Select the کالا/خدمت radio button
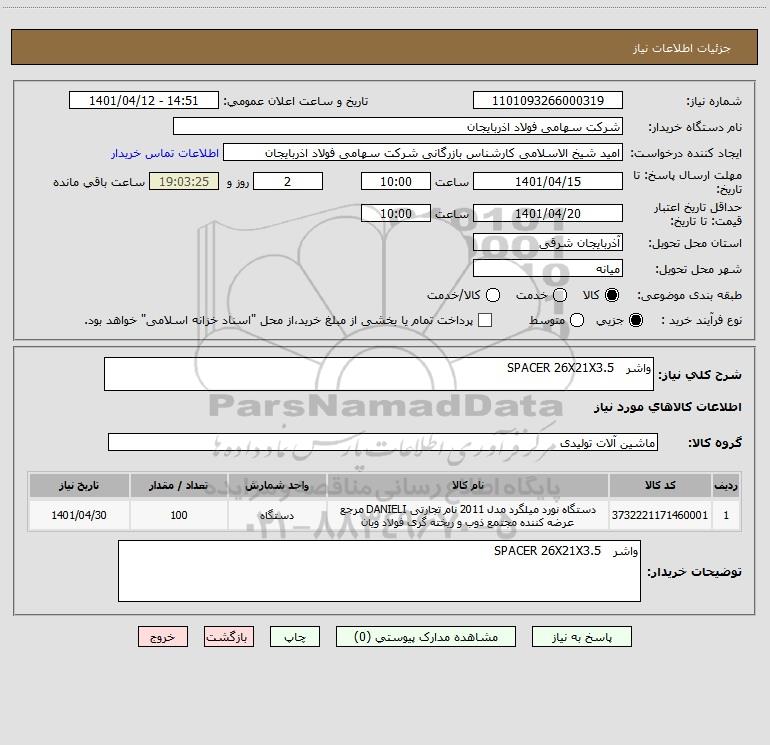 493,295
